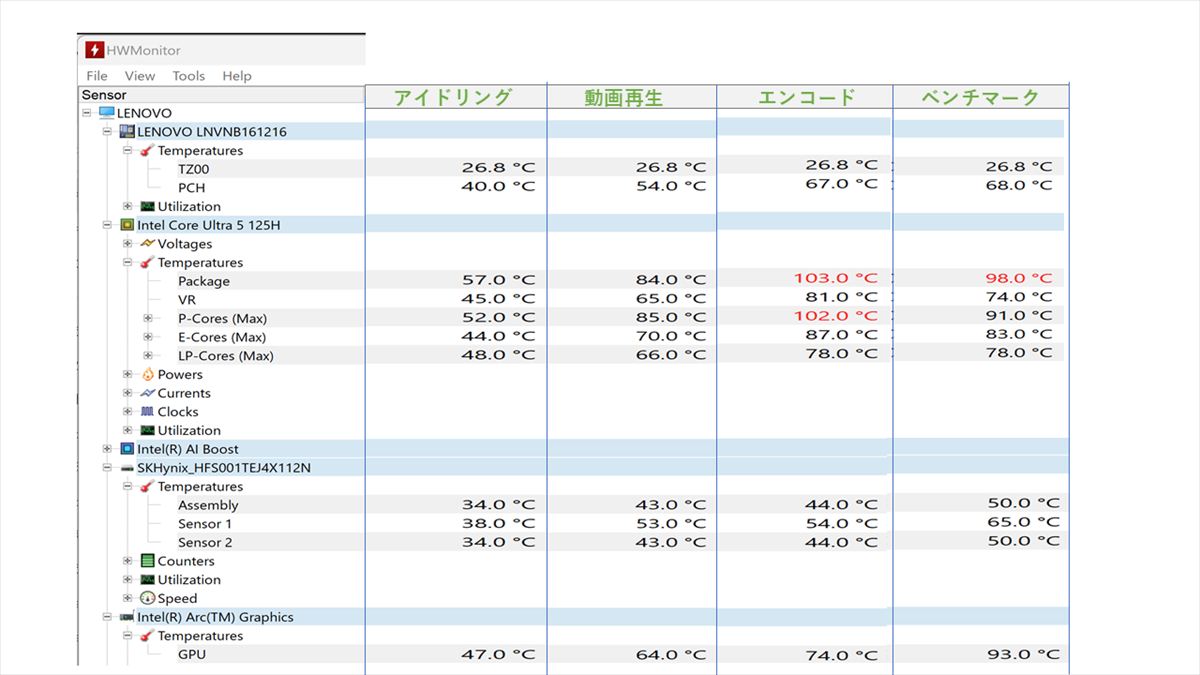Click the Intel Arc Graphics card icon

pyautogui.click(x=127, y=617)
